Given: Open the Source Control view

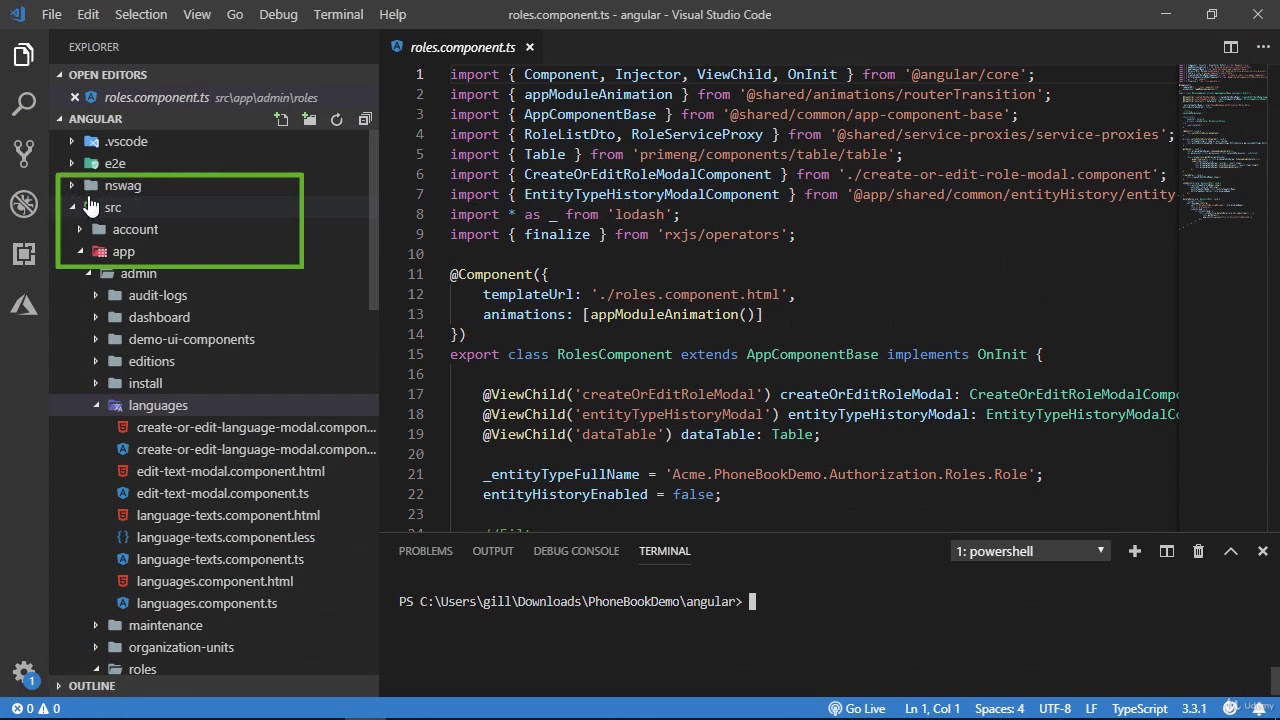Looking at the screenshot, I should 24,154.
